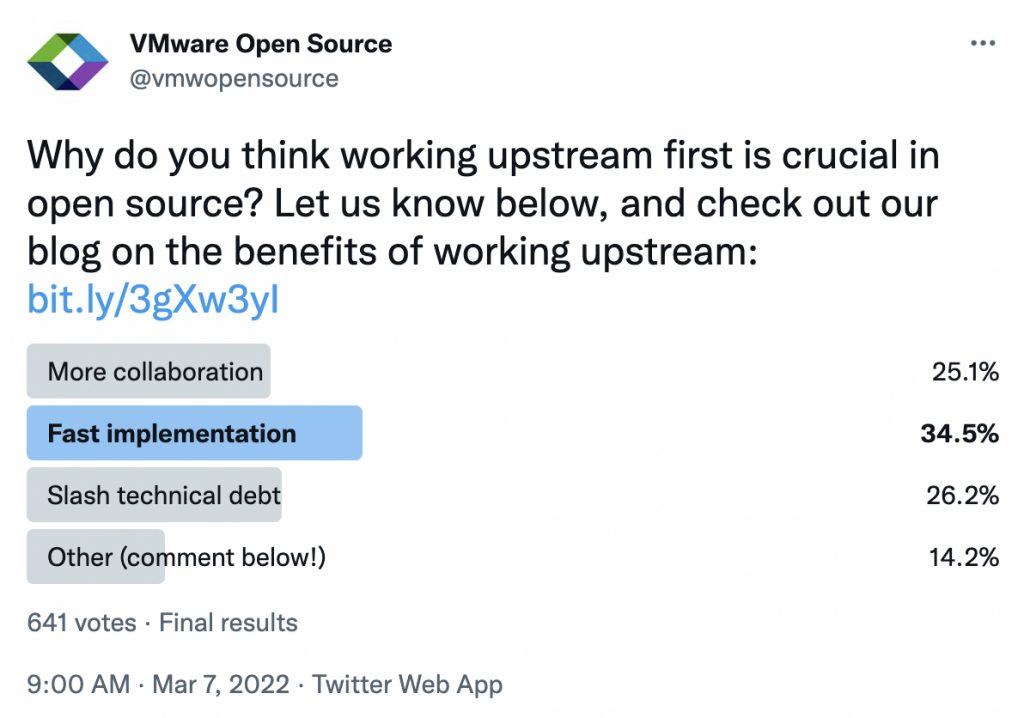
Task: Click the 34.5% winning poll percentage
Action: (x=960, y=434)
